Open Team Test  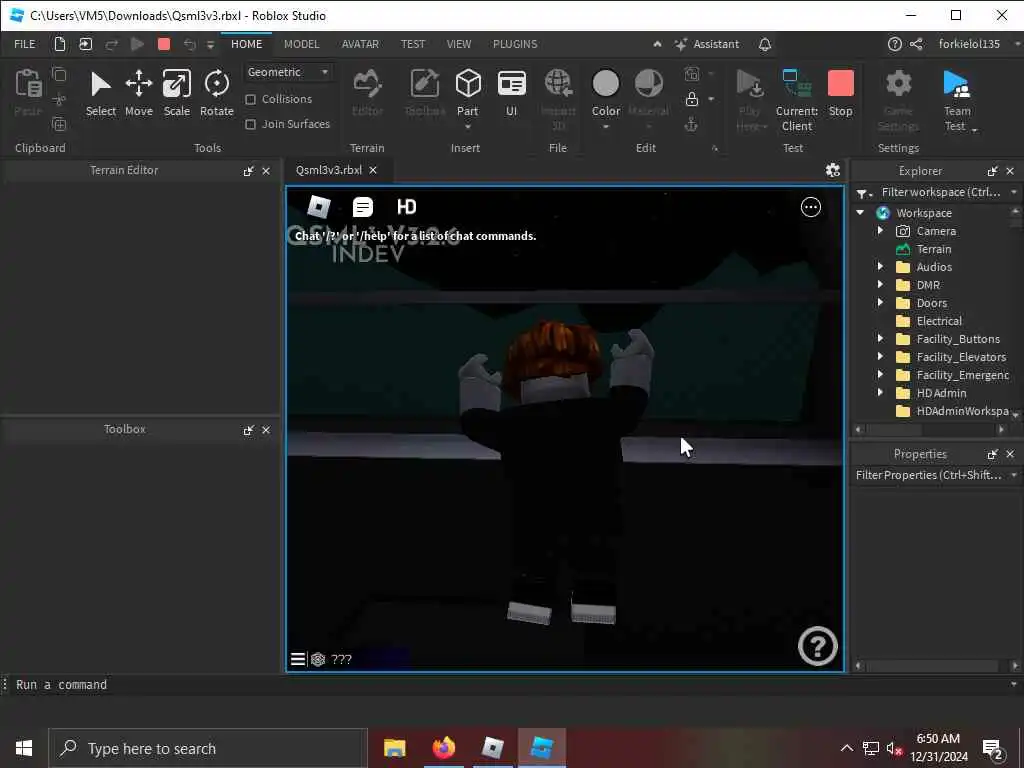pos(957,101)
